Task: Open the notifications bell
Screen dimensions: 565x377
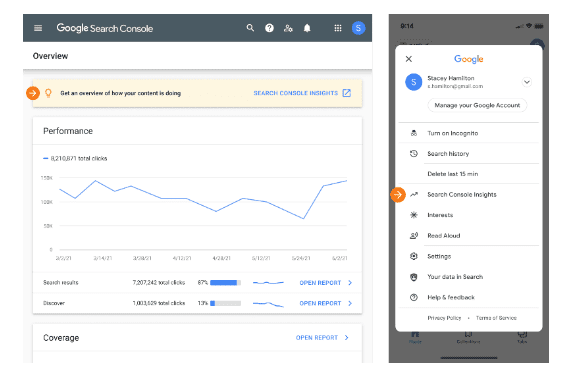Action: pyautogui.click(x=307, y=28)
